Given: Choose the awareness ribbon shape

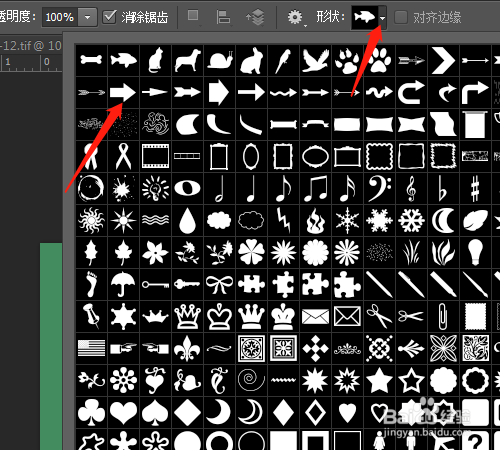Looking at the screenshot, I should coord(123,156).
